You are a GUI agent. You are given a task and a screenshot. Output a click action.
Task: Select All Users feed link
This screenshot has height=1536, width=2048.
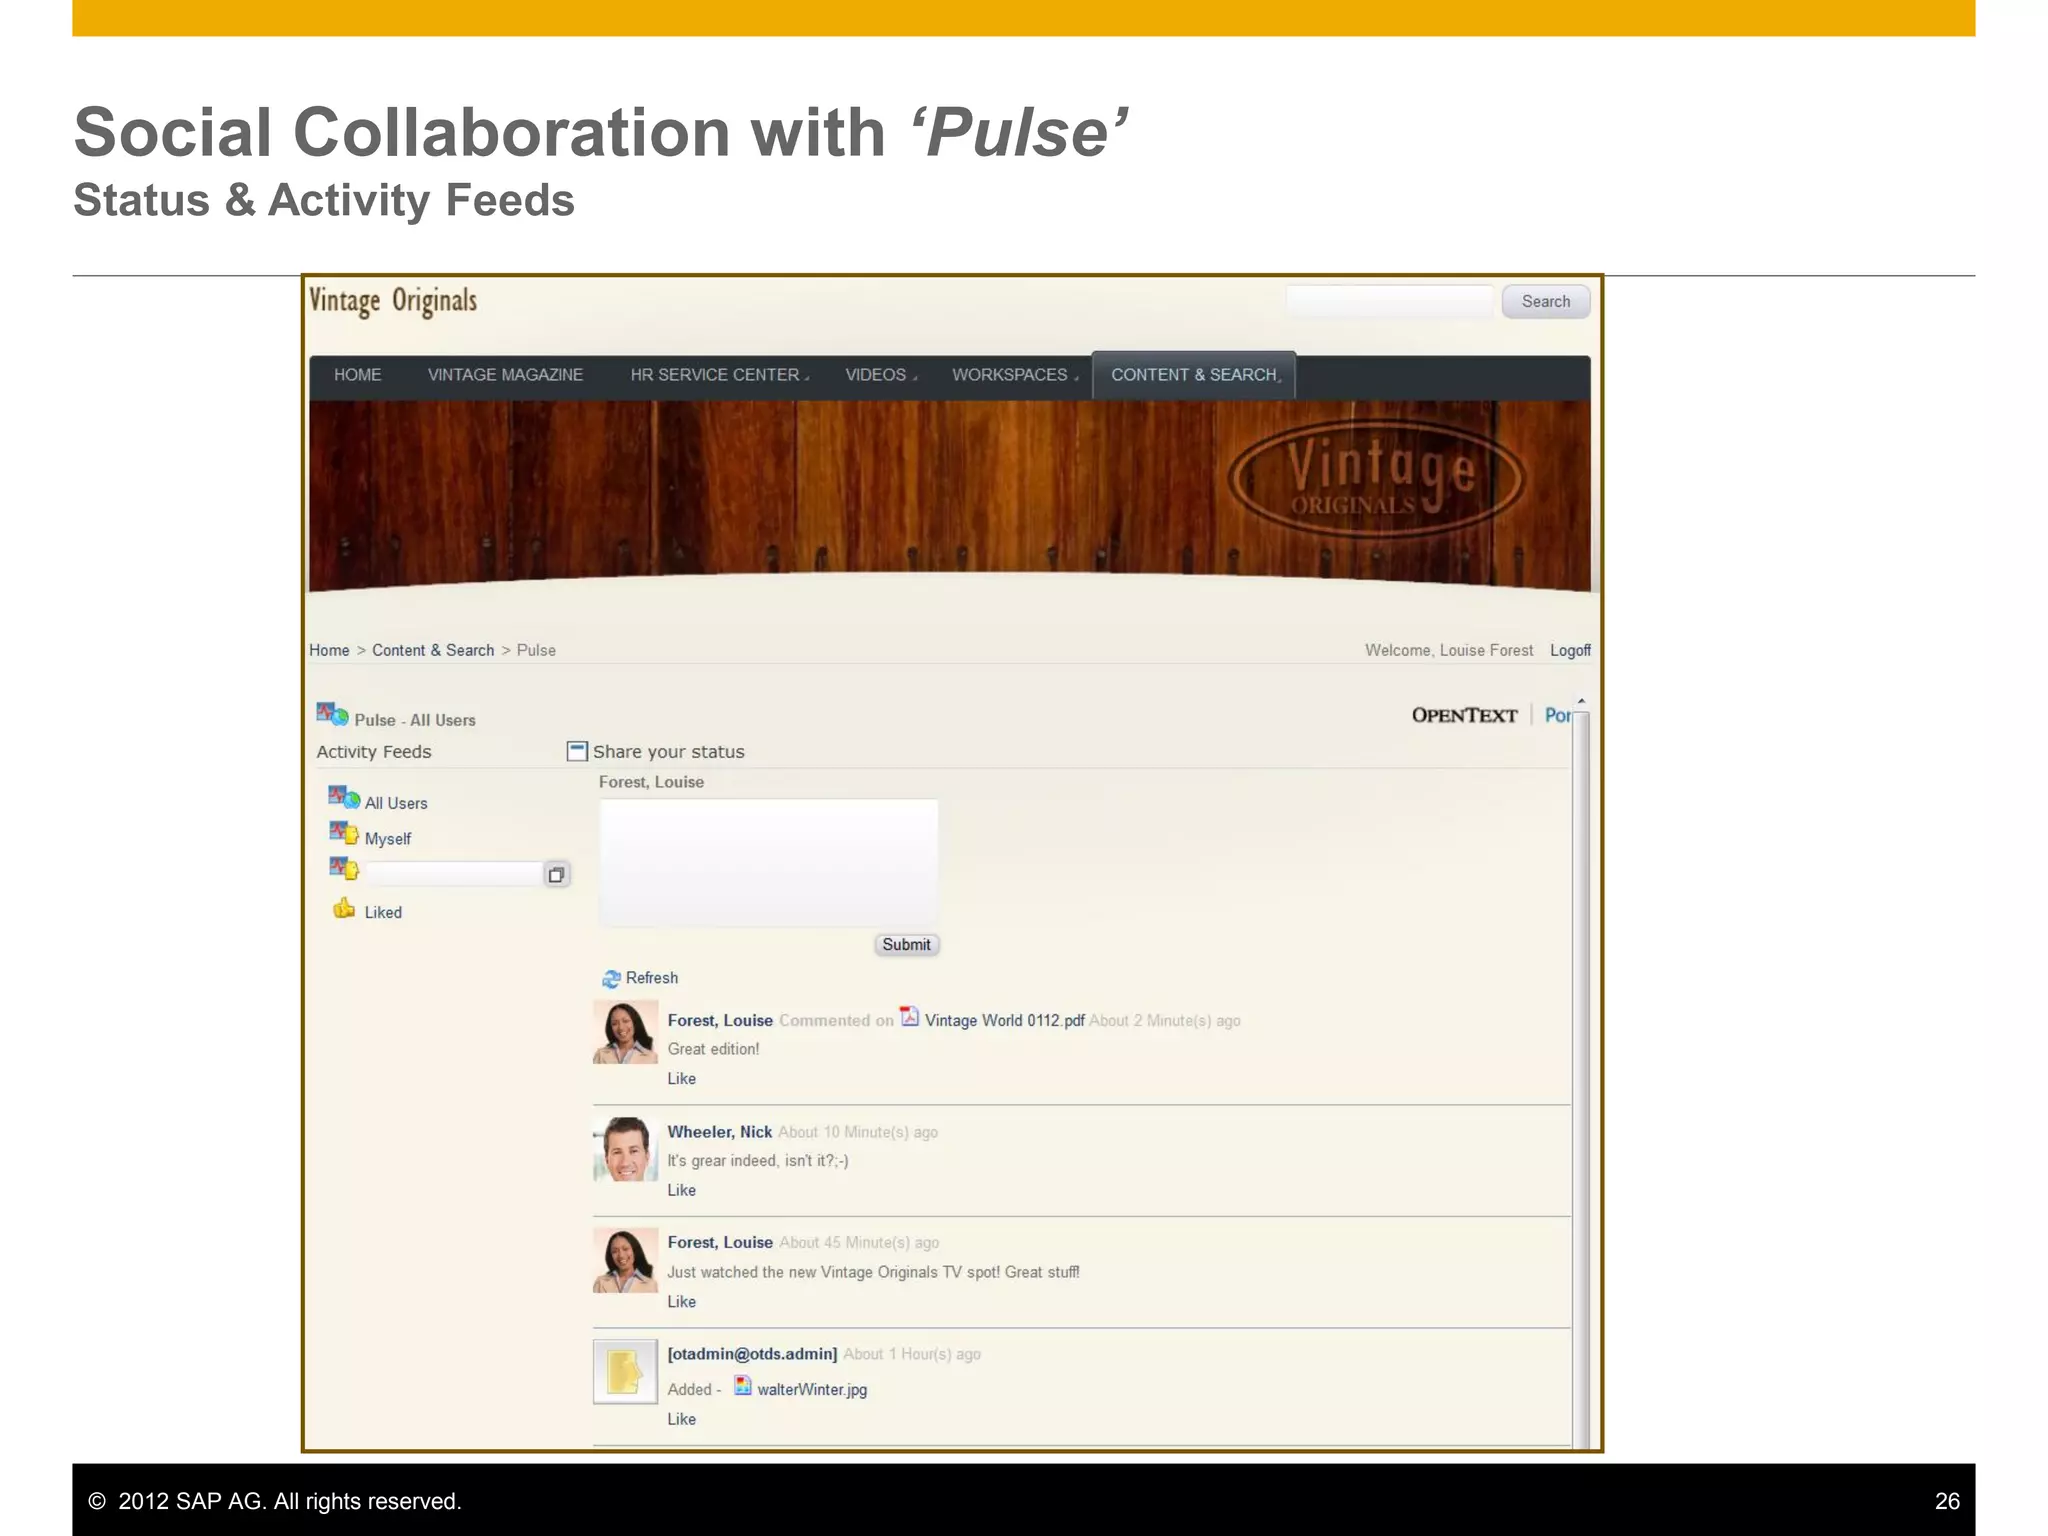point(396,803)
